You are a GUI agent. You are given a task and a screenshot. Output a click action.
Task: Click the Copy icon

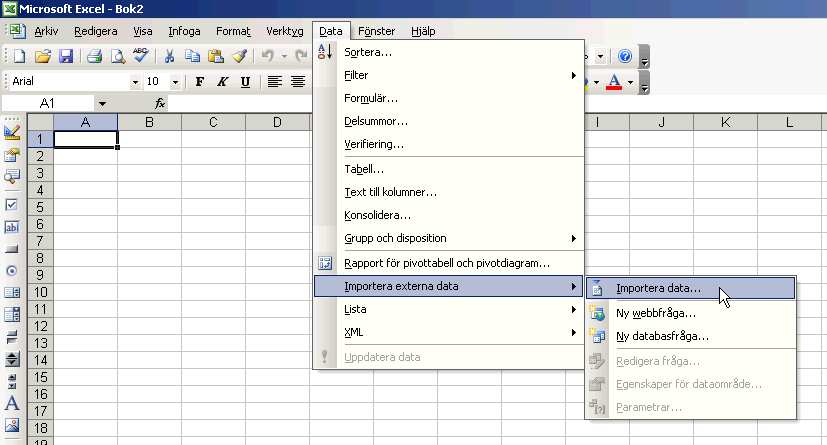click(x=192, y=56)
